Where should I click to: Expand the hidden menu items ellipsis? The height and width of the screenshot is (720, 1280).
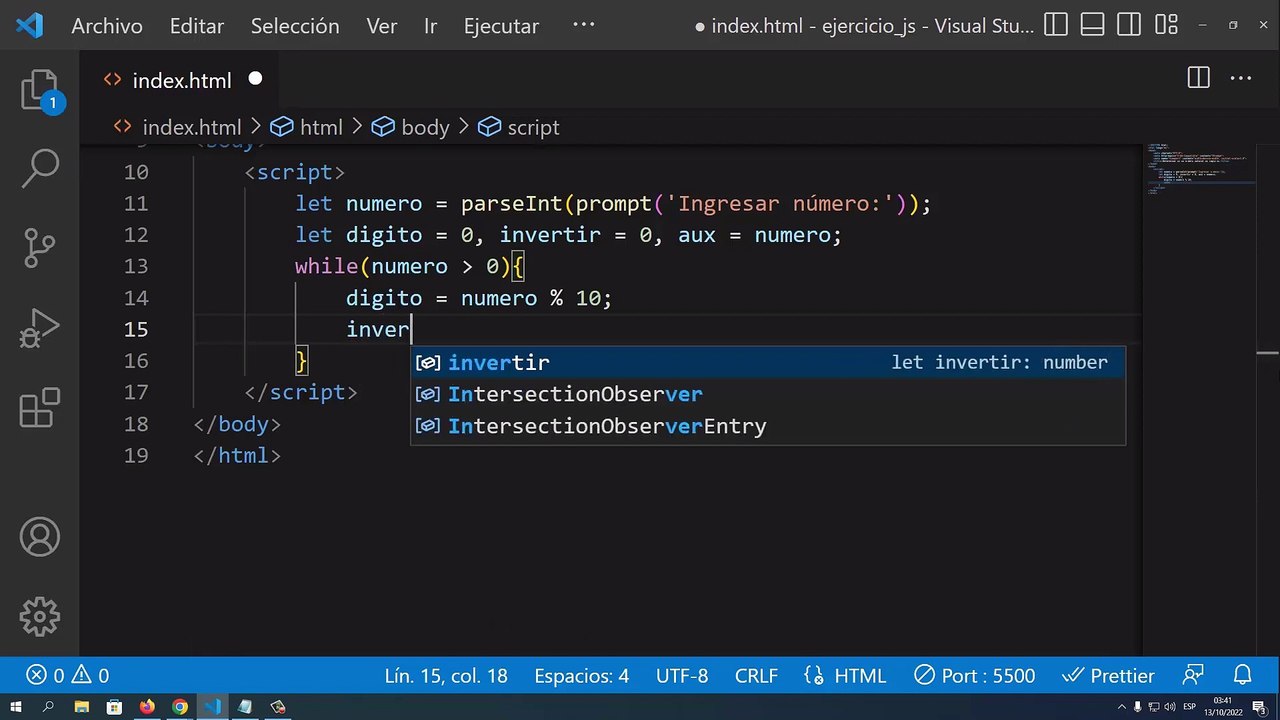coord(583,25)
